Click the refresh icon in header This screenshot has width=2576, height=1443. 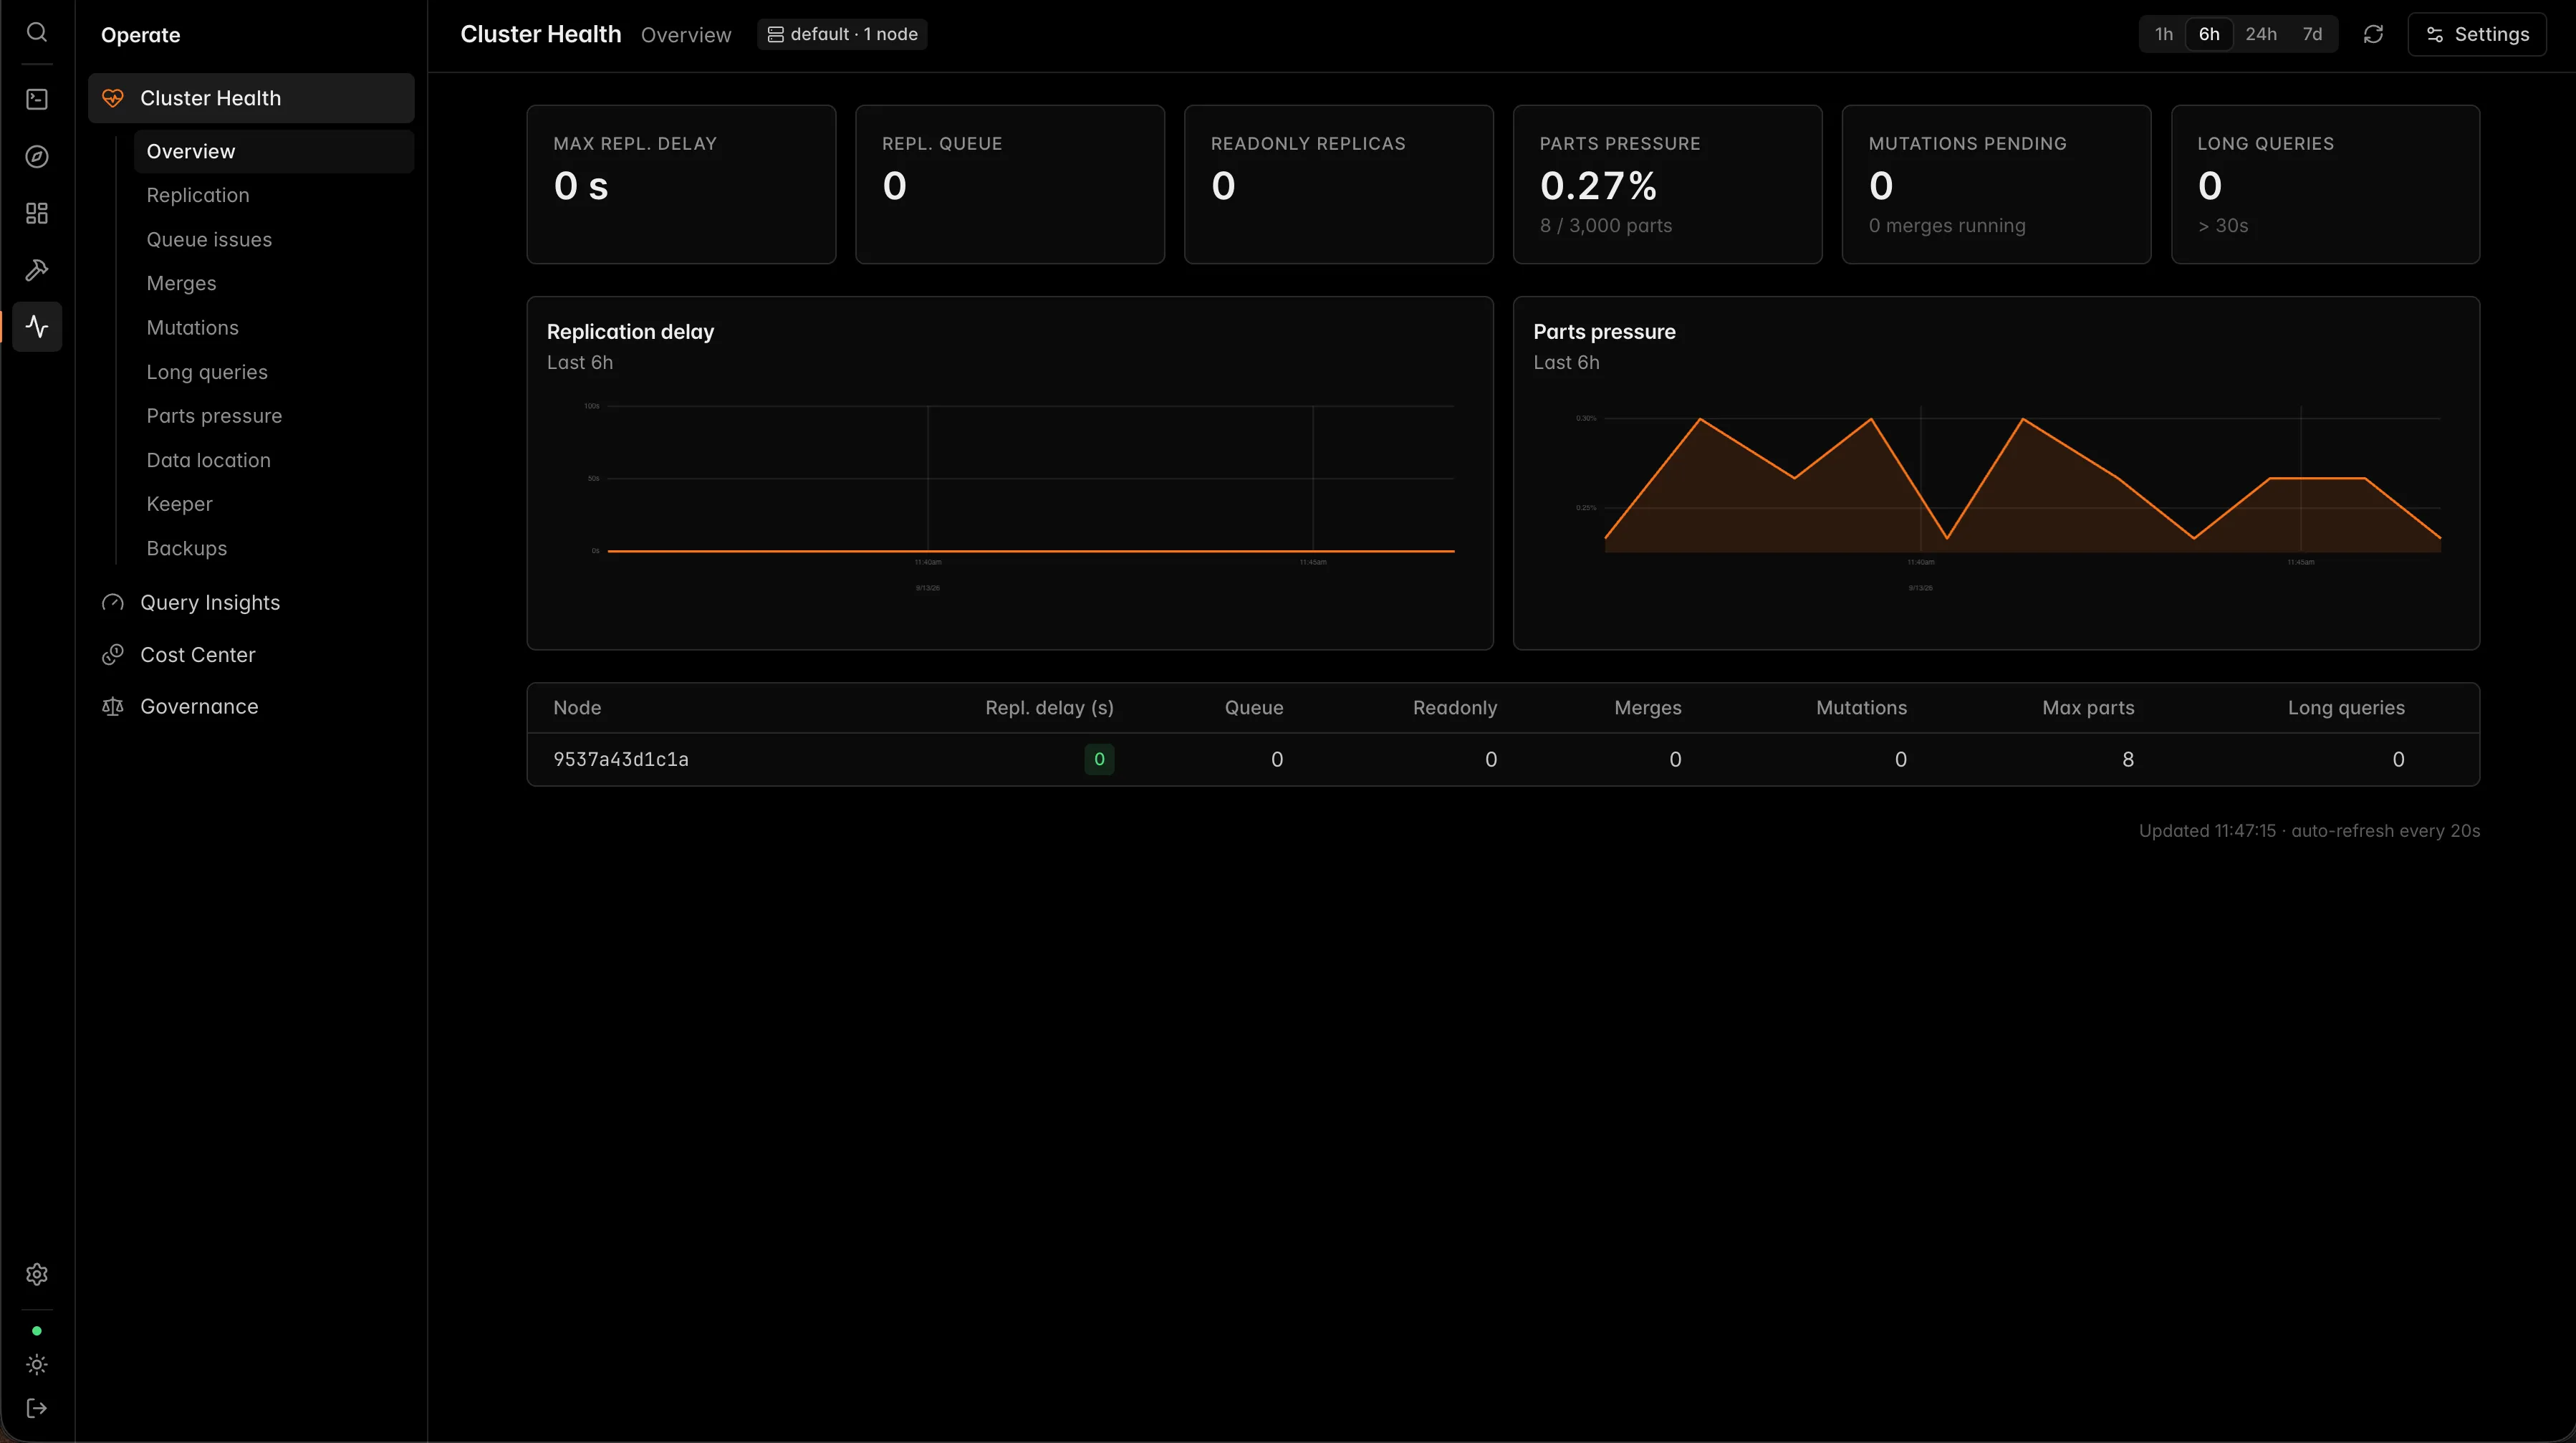pos(2373,34)
